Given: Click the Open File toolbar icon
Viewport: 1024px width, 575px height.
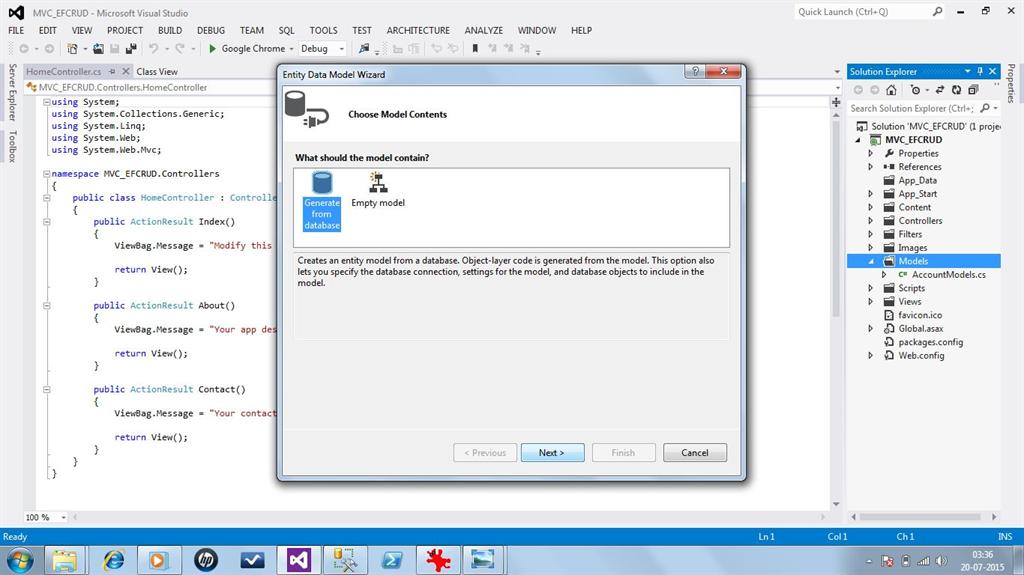Looking at the screenshot, I should tap(98, 48).
